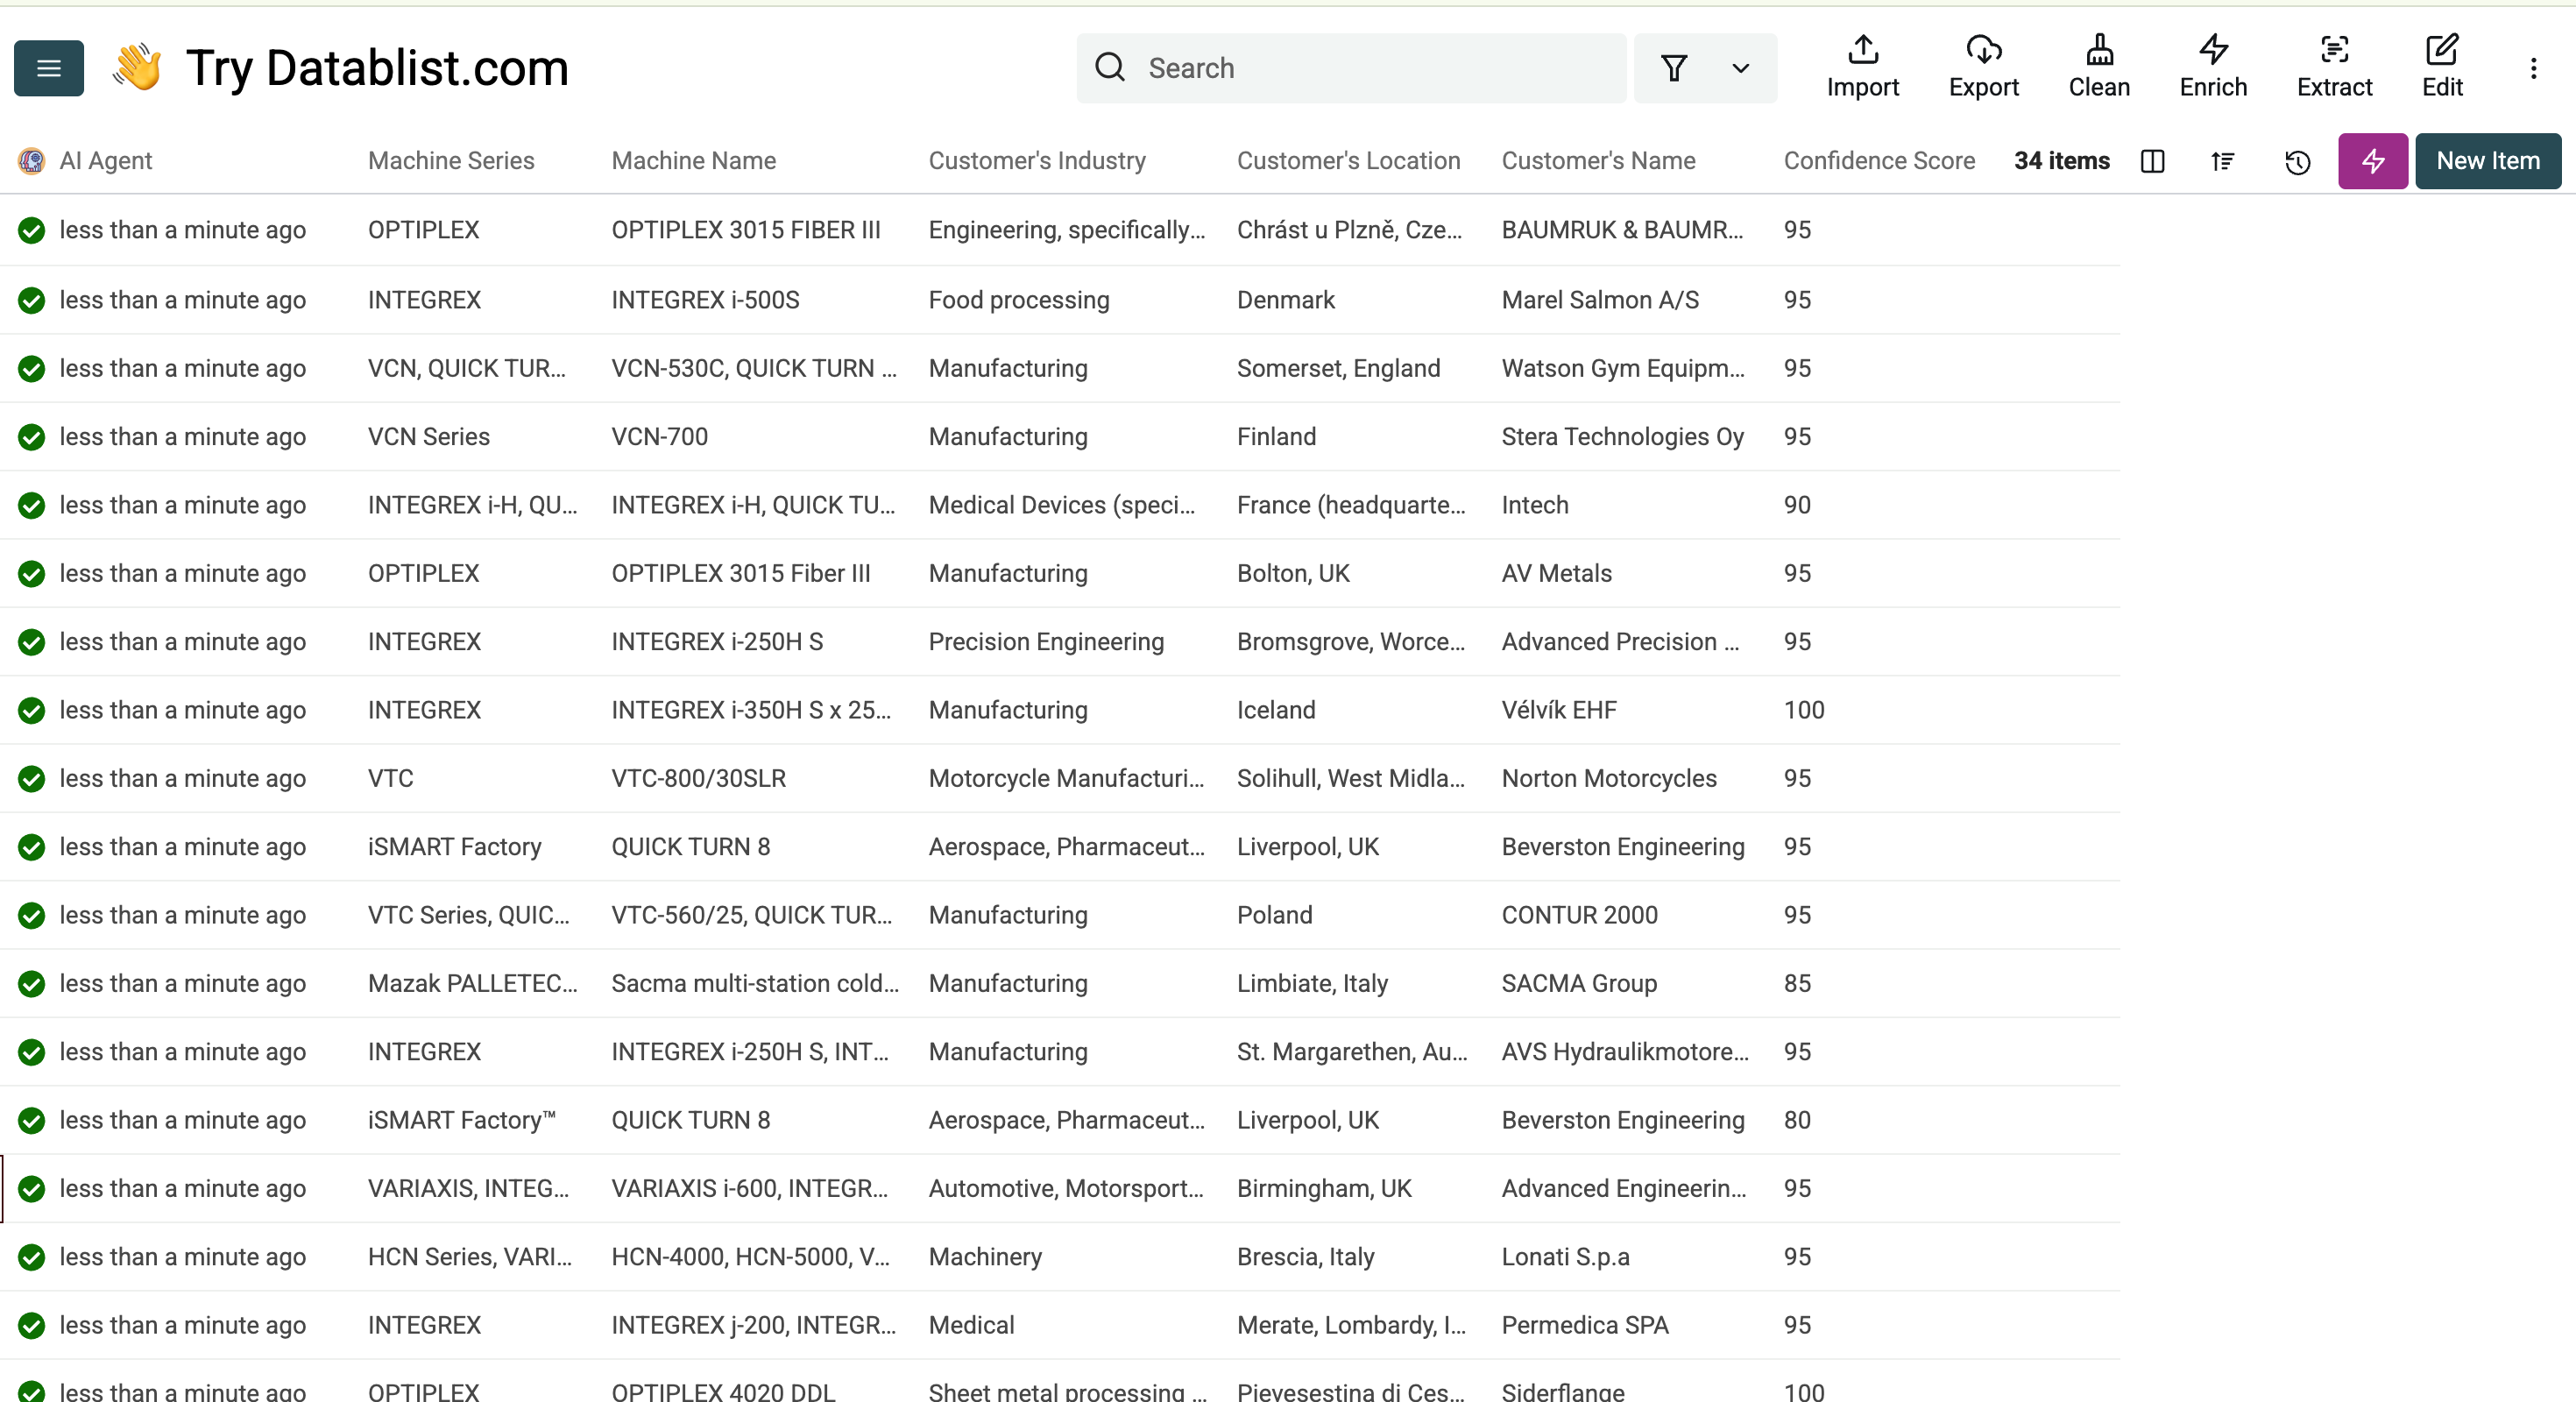The width and height of the screenshot is (2576, 1402).
Task: Click the Precision Engineering industry cell
Action: click(1045, 642)
